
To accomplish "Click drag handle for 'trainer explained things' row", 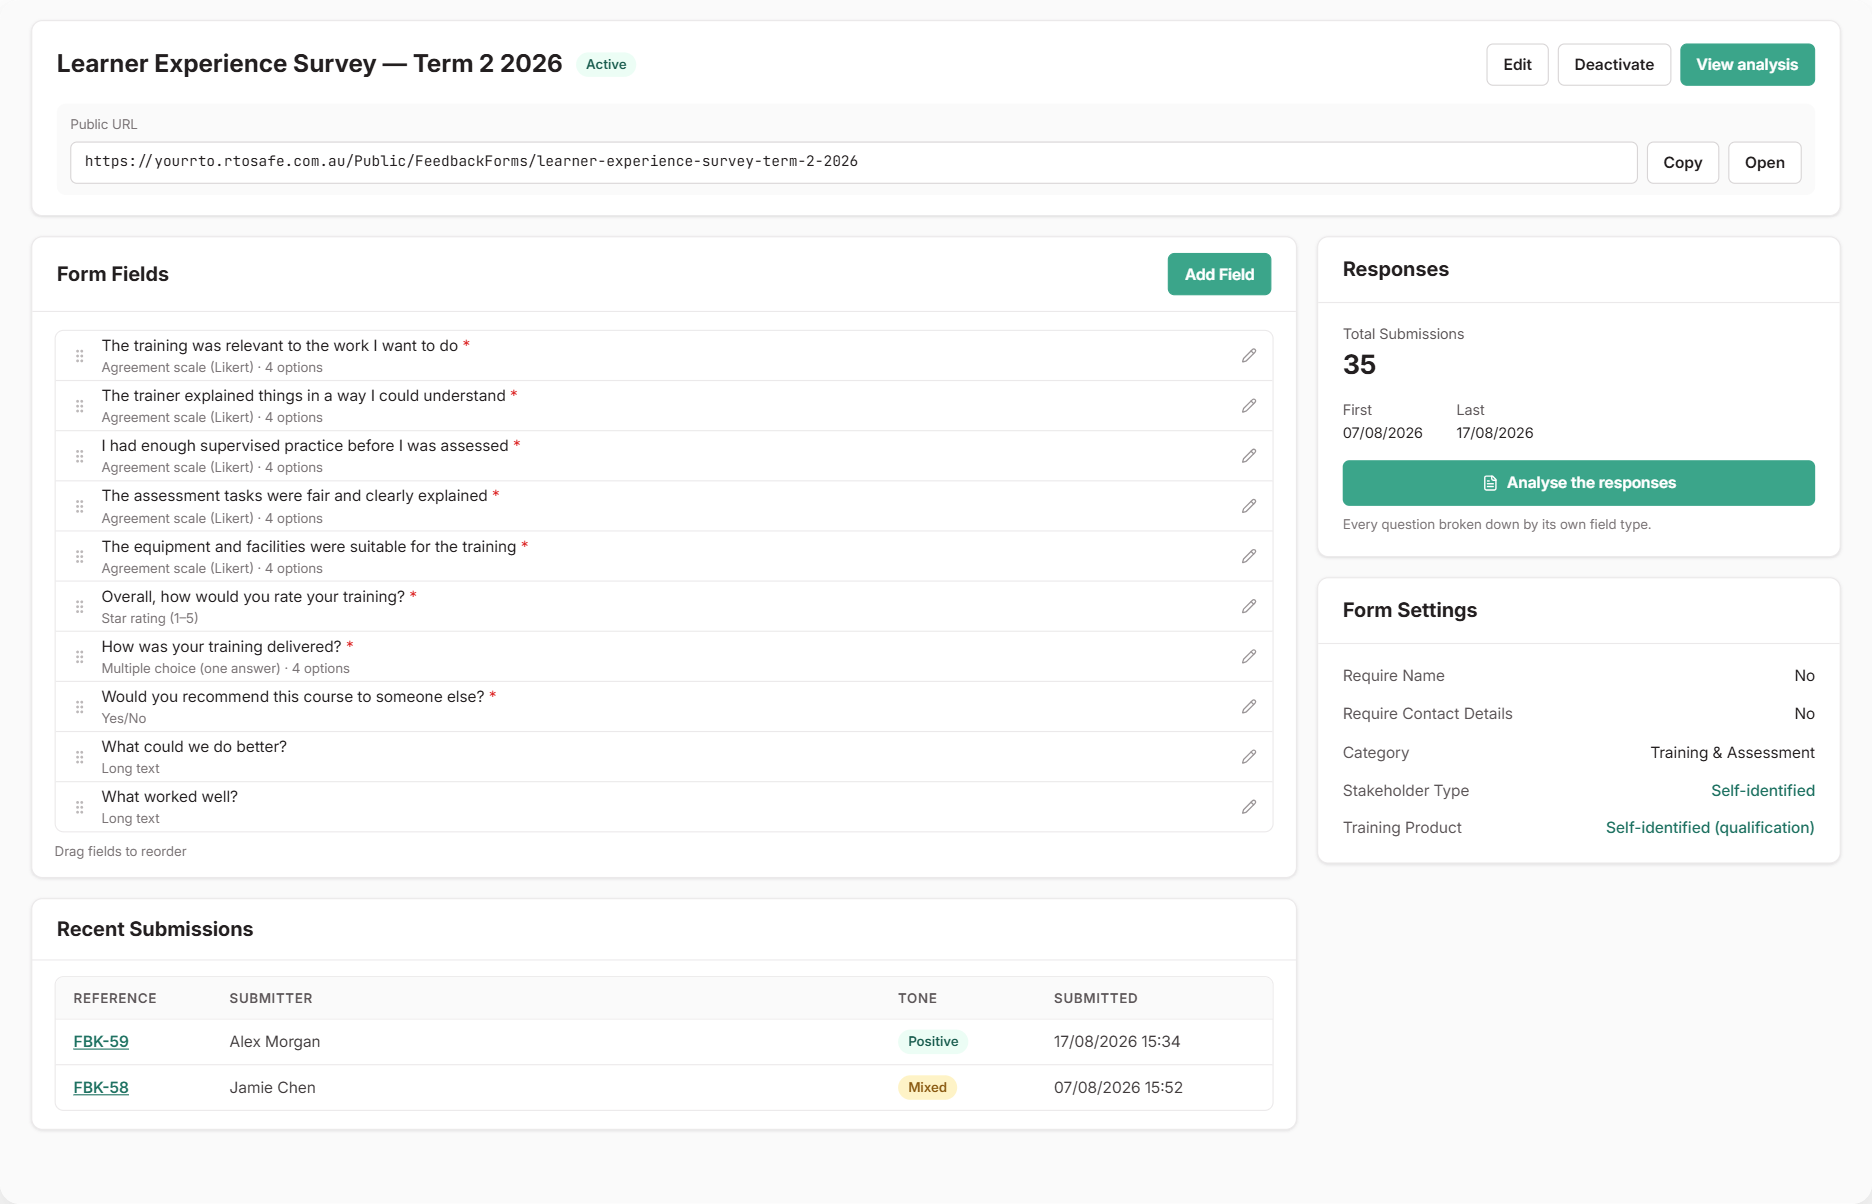I will [80, 406].
